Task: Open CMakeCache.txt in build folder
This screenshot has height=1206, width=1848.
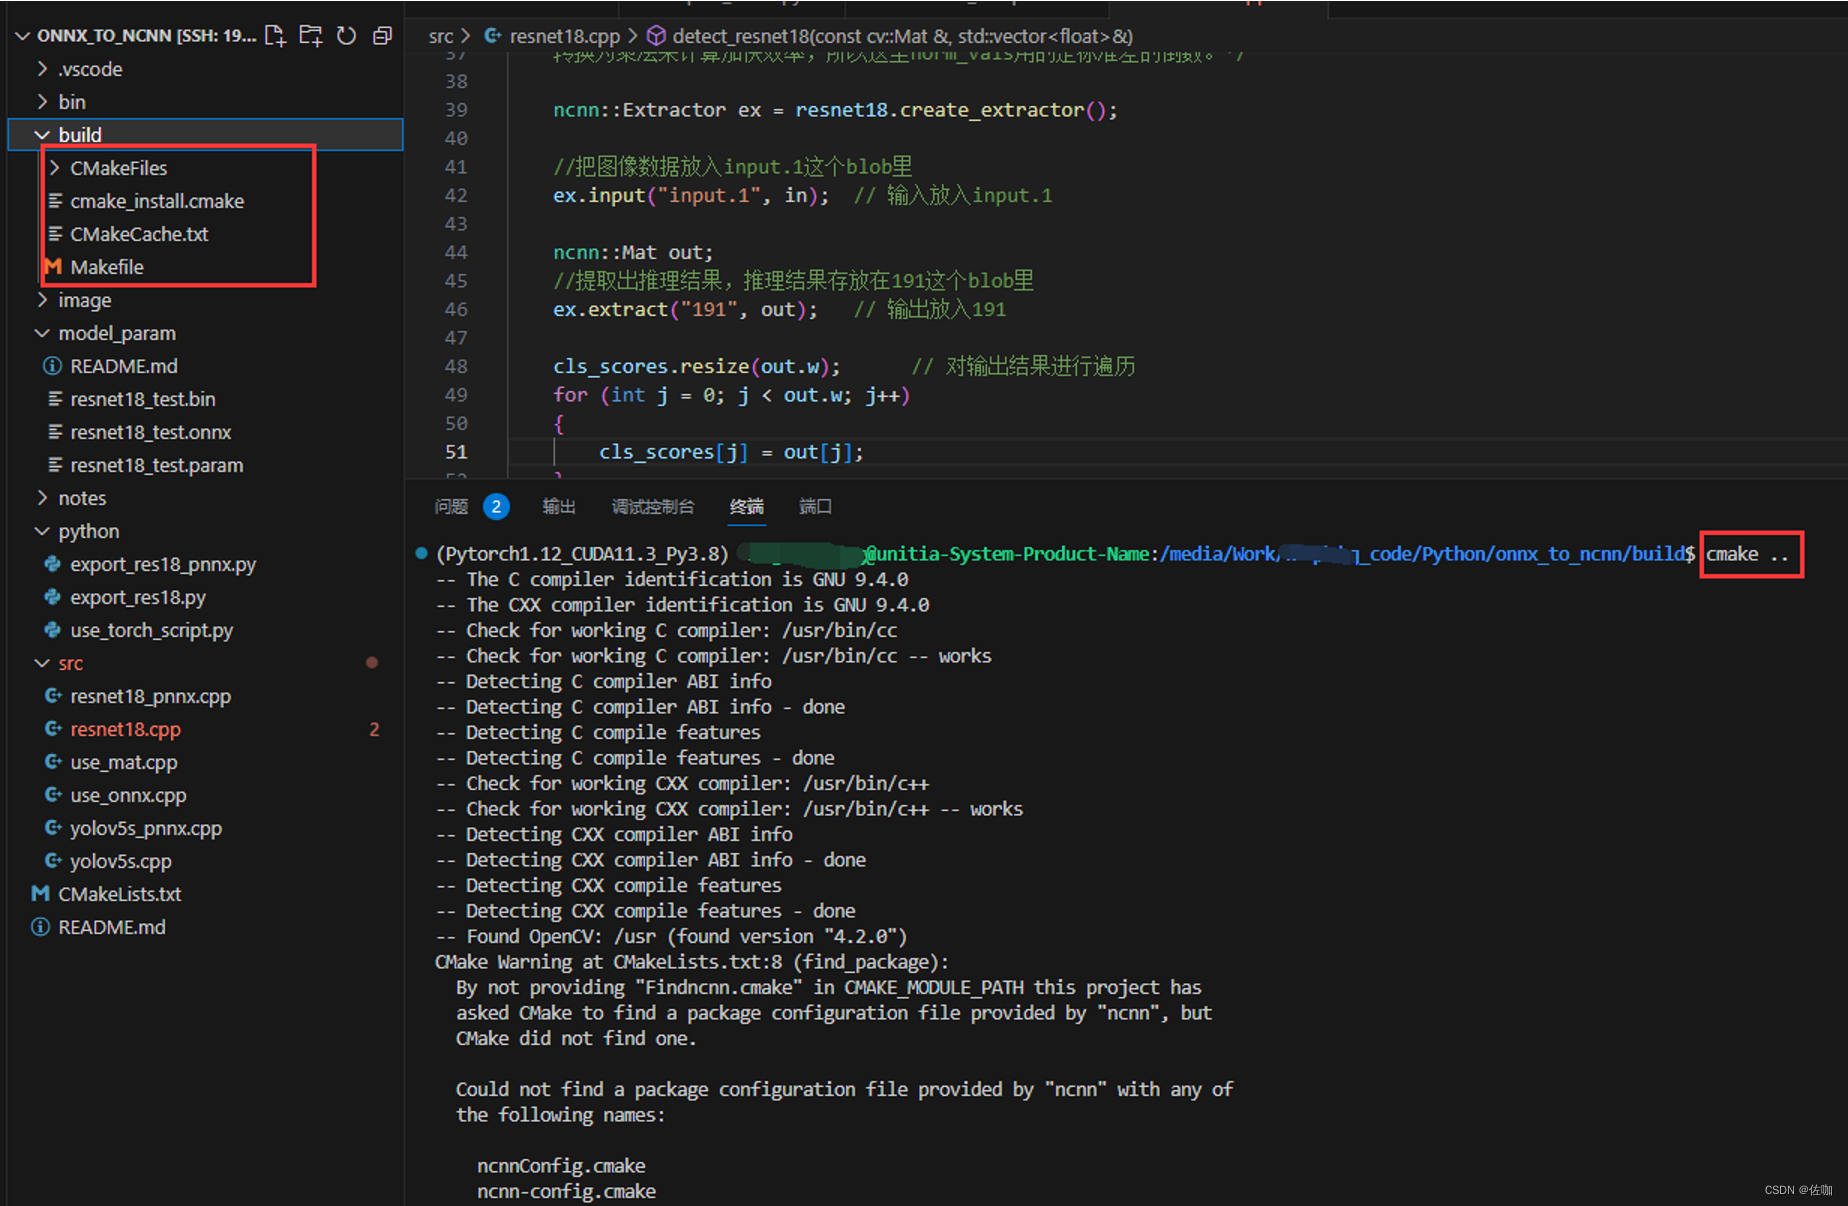Action: pyautogui.click(x=139, y=234)
